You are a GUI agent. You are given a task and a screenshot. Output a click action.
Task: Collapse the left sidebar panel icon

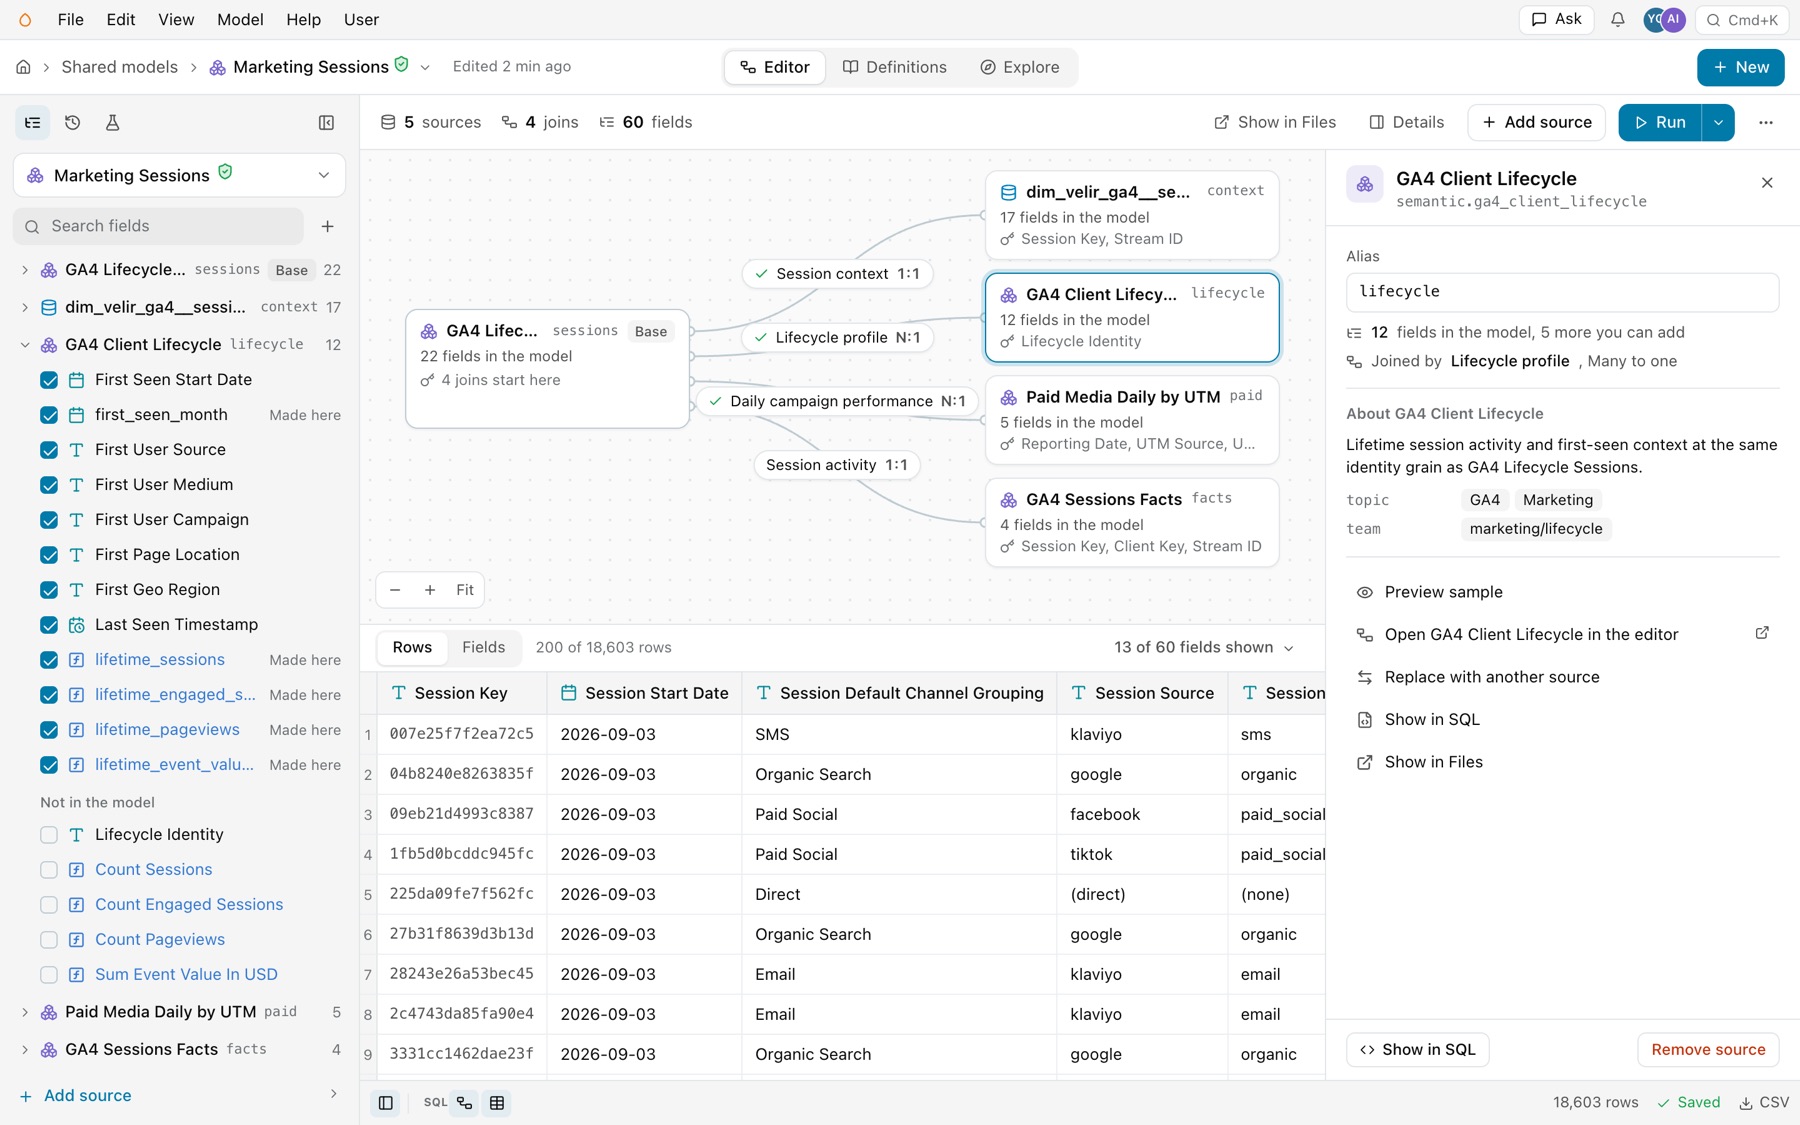(x=326, y=122)
